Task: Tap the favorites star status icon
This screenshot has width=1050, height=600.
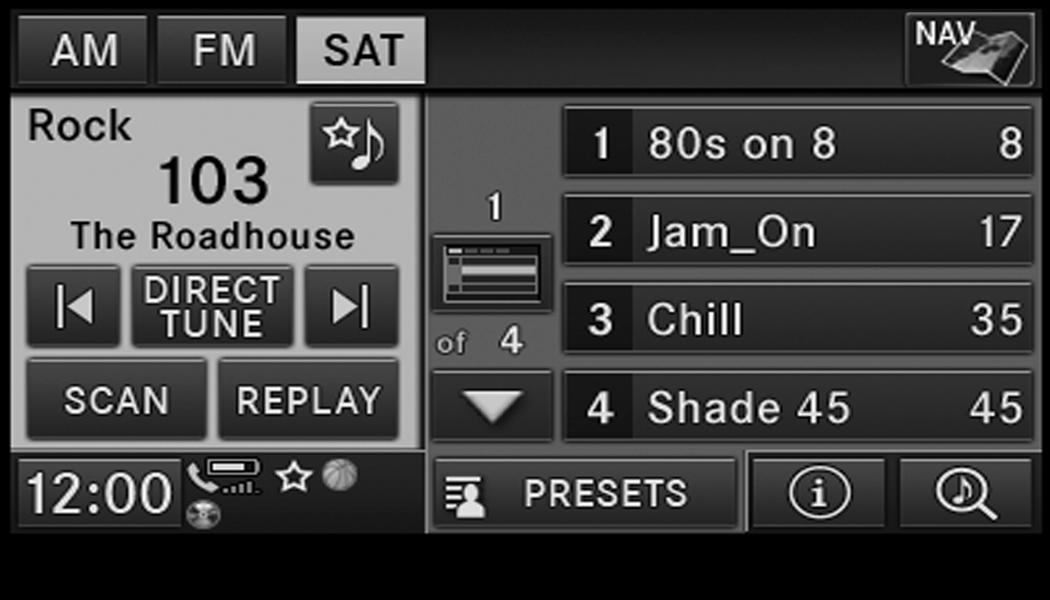Action: [x=294, y=477]
